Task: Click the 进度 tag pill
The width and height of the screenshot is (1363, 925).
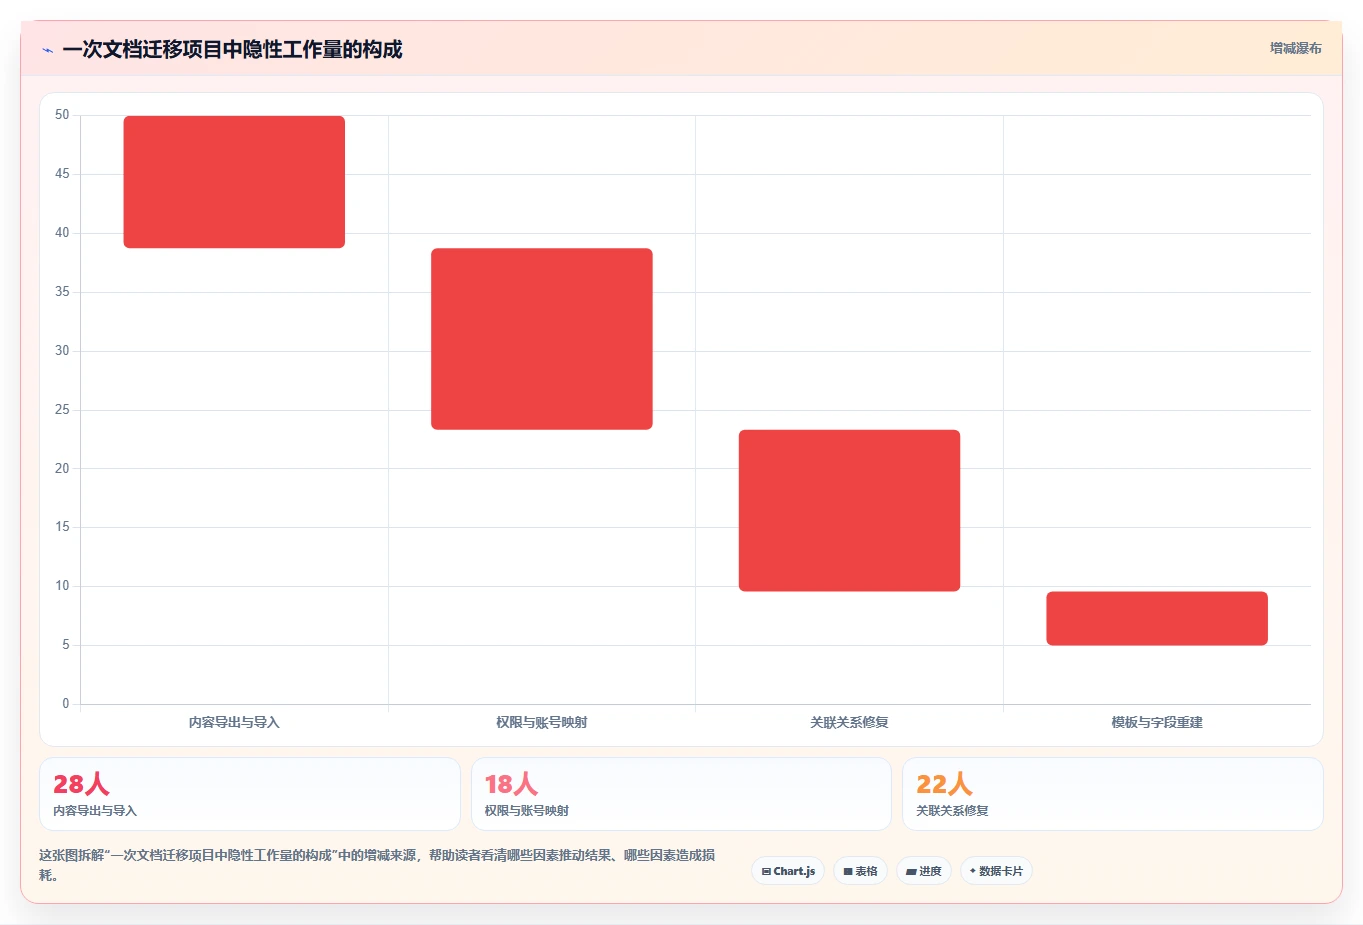Action: [924, 871]
